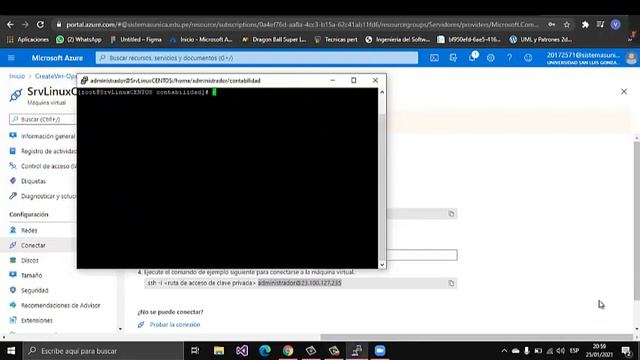Viewport: 640px width, 360px height.
Task: Click inside the PuTTY terminal area
Action: [227, 178]
